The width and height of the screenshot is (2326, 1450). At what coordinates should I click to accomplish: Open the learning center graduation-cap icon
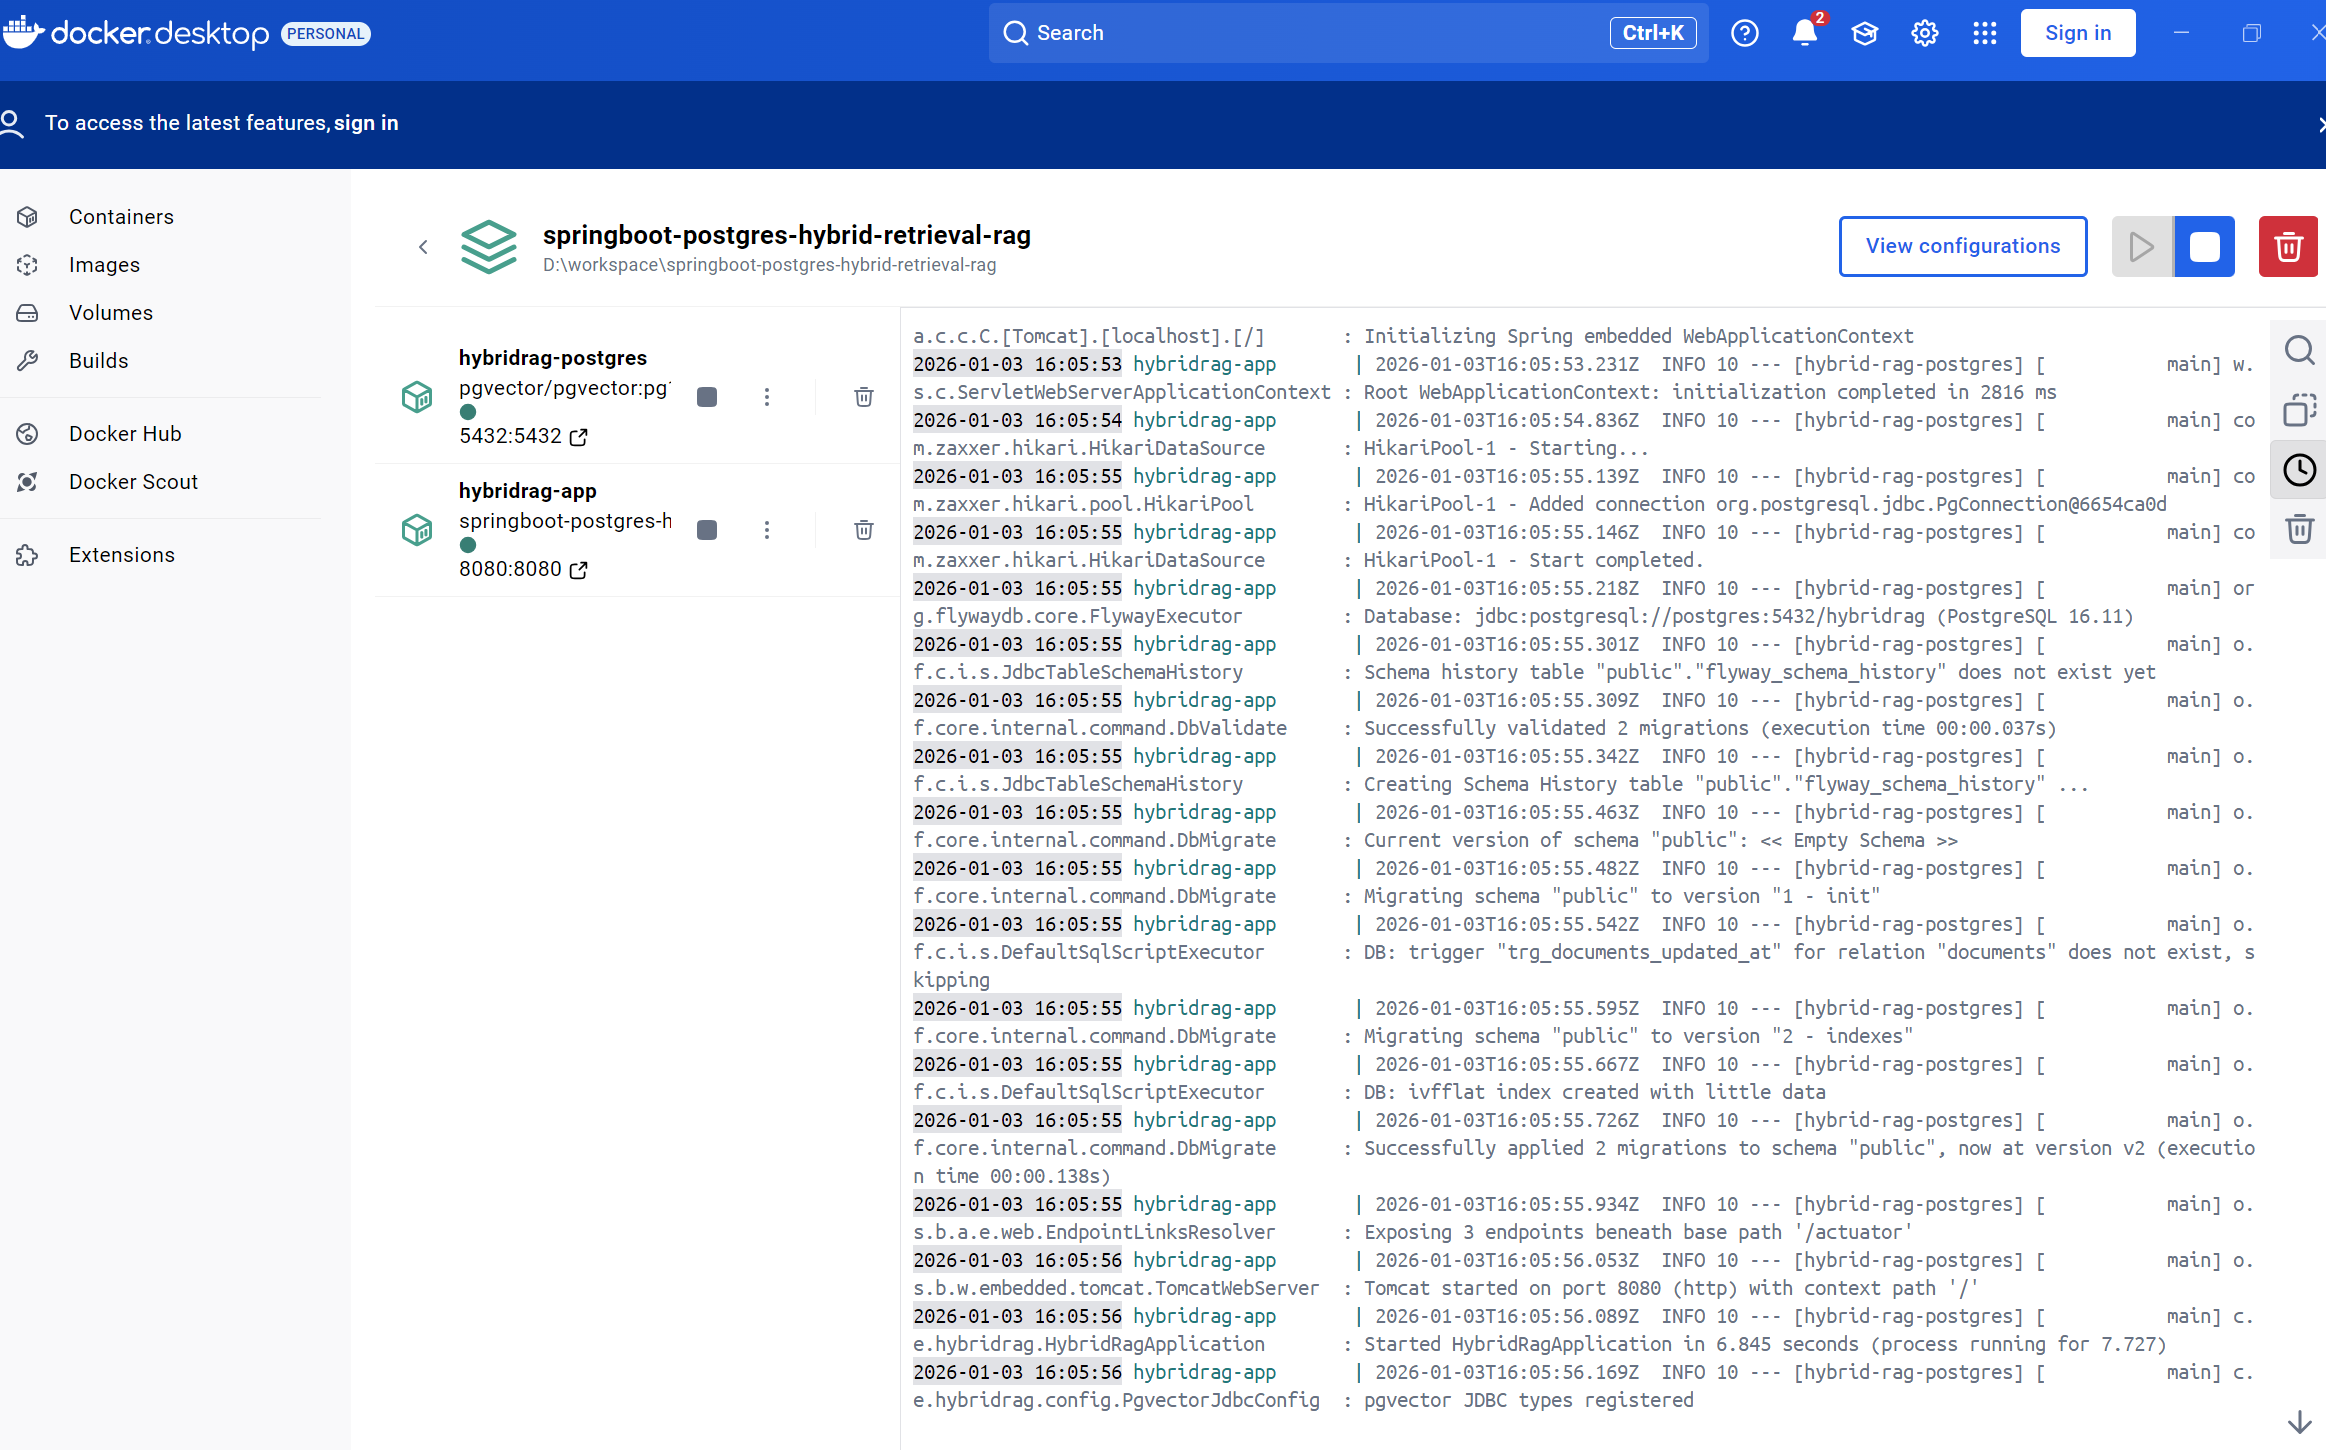point(1864,32)
